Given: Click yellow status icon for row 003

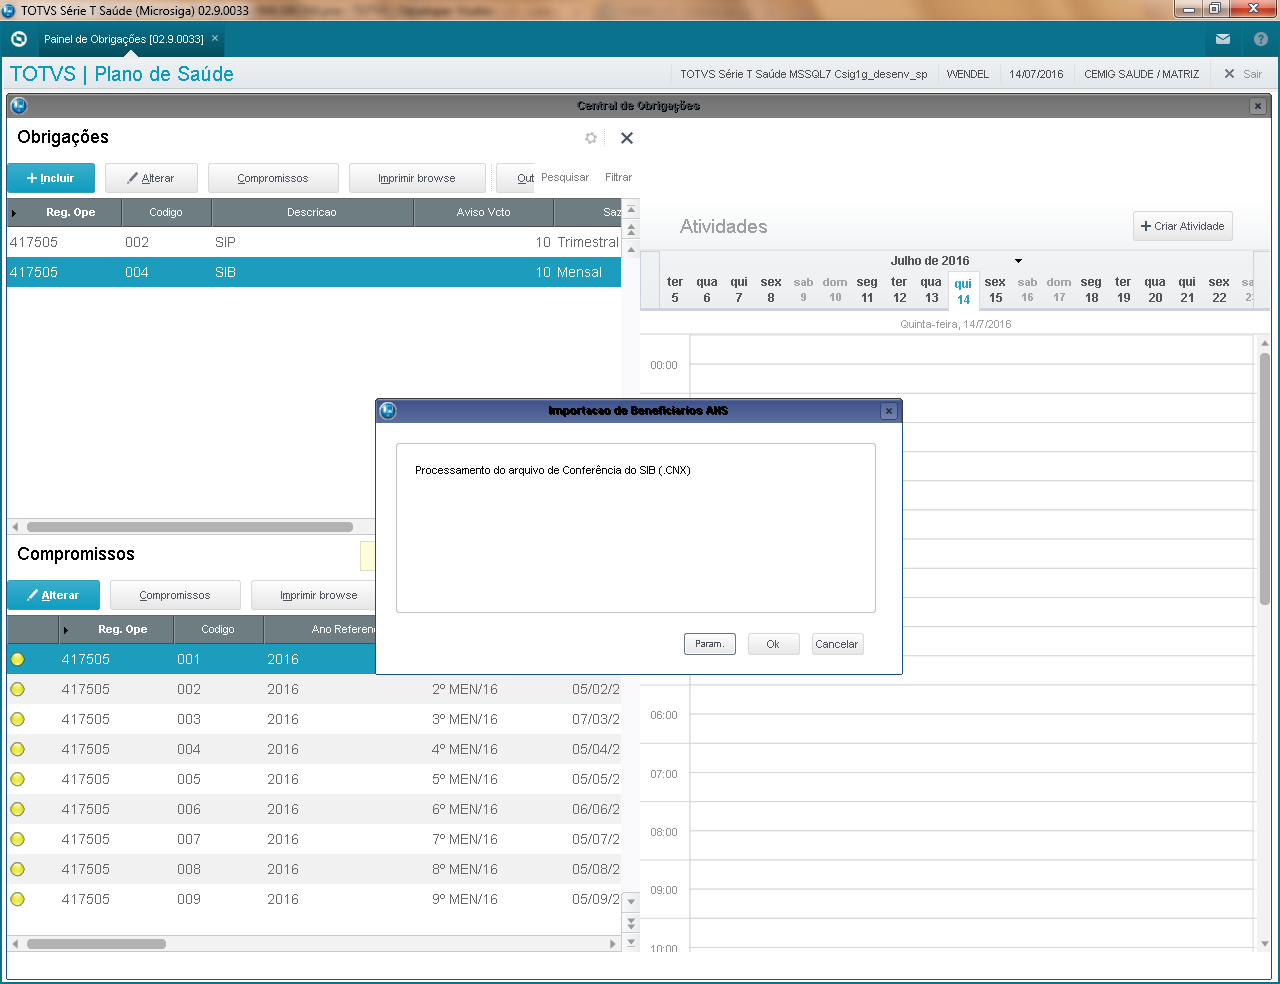Looking at the screenshot, I should 17,719.
